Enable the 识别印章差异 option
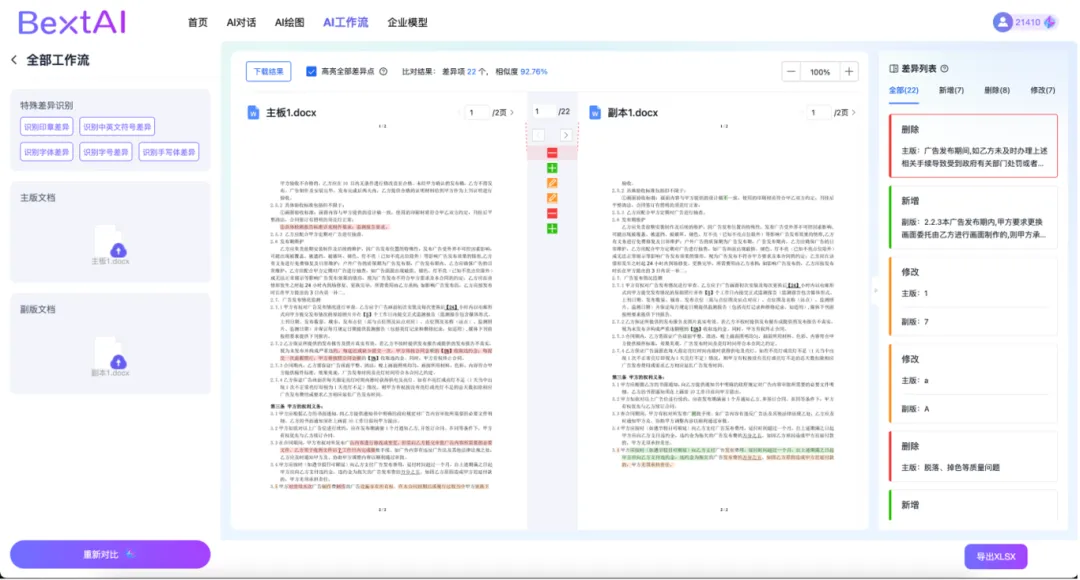 pyautogui.click(x=46, y=127)
